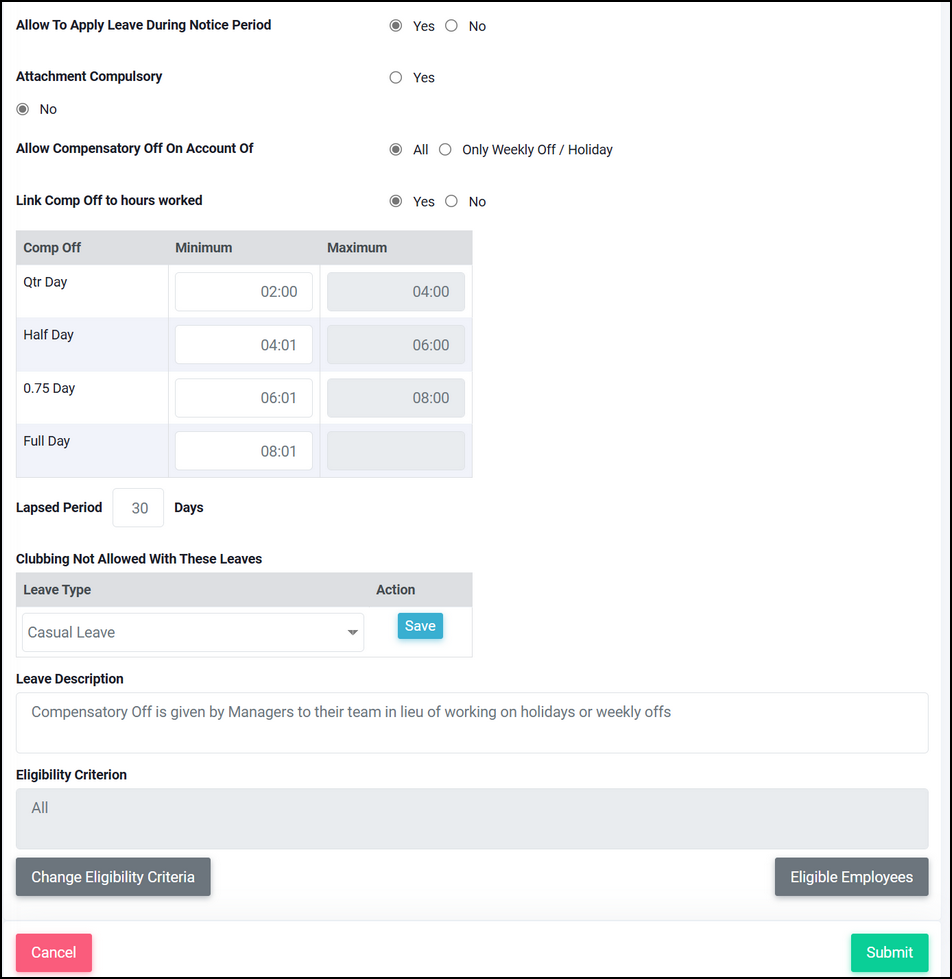This screenshot has height=979, width=952.
Task: Select No for leave during notice period
Action: (x=451, y=26)
